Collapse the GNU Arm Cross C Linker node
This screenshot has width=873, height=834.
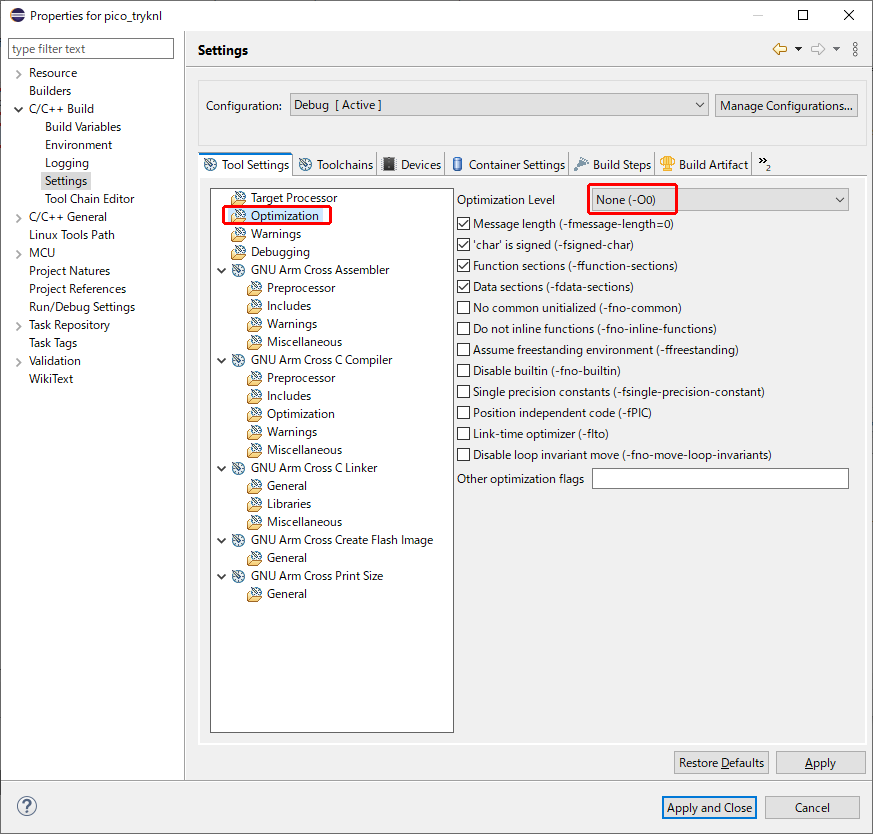[222, 468]
